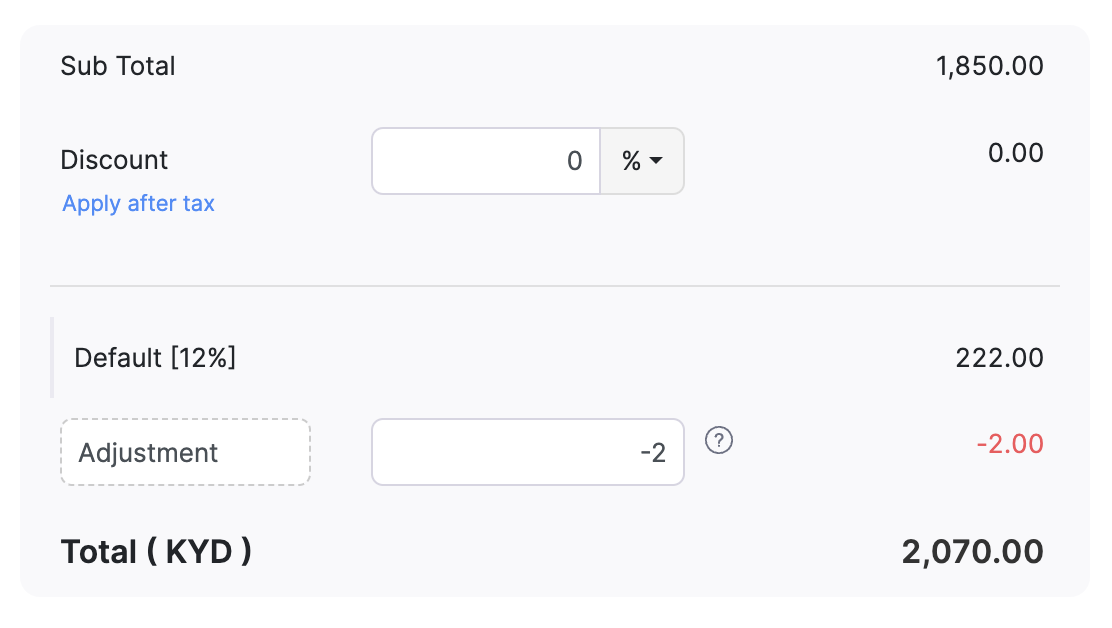Open the discount type percentage dropdown
This screenshot has height=628, width=1112.
point(641,160)
